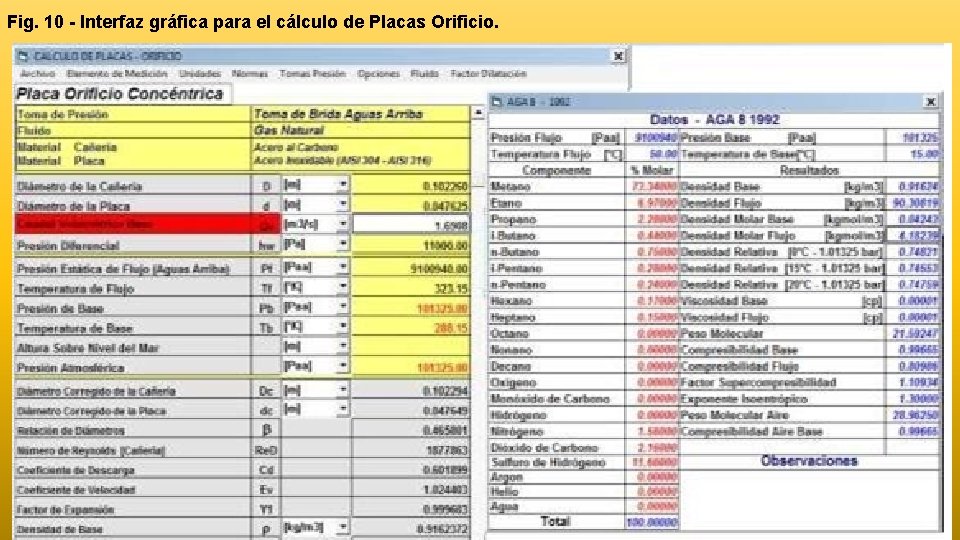This screenshot has height=540, width=960.
Task: Open unit dropdown for Presión de Base
Action: (x=343, y=306)
